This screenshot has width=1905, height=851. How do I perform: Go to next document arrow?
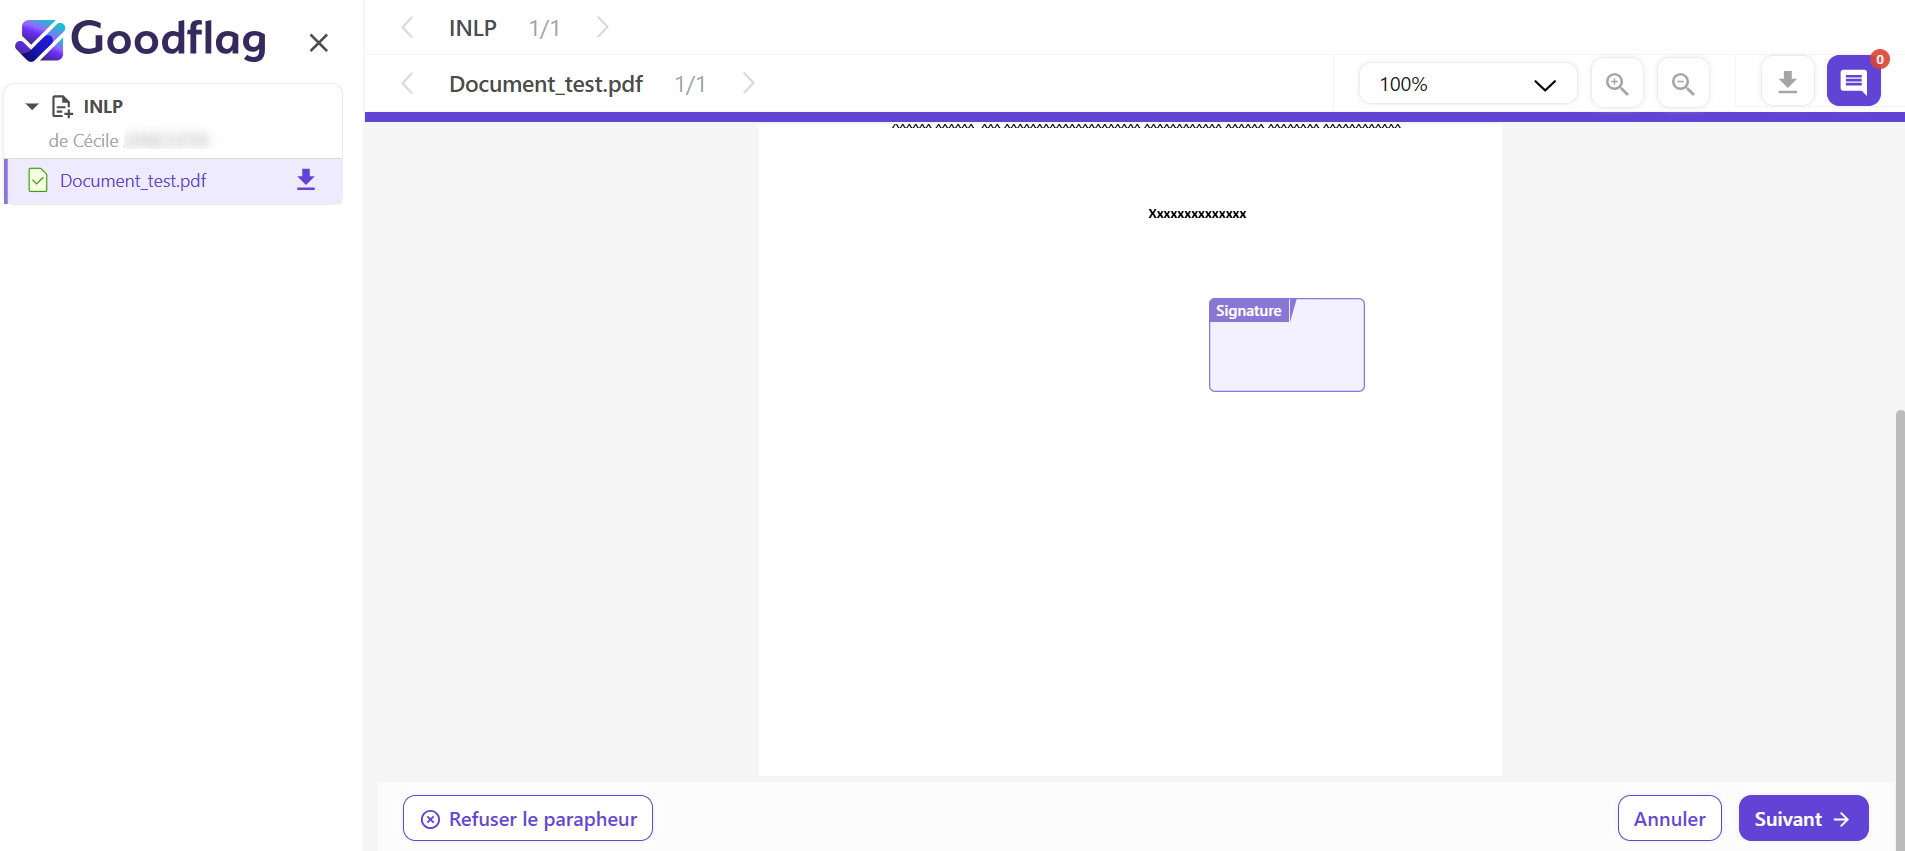(748, 84)
